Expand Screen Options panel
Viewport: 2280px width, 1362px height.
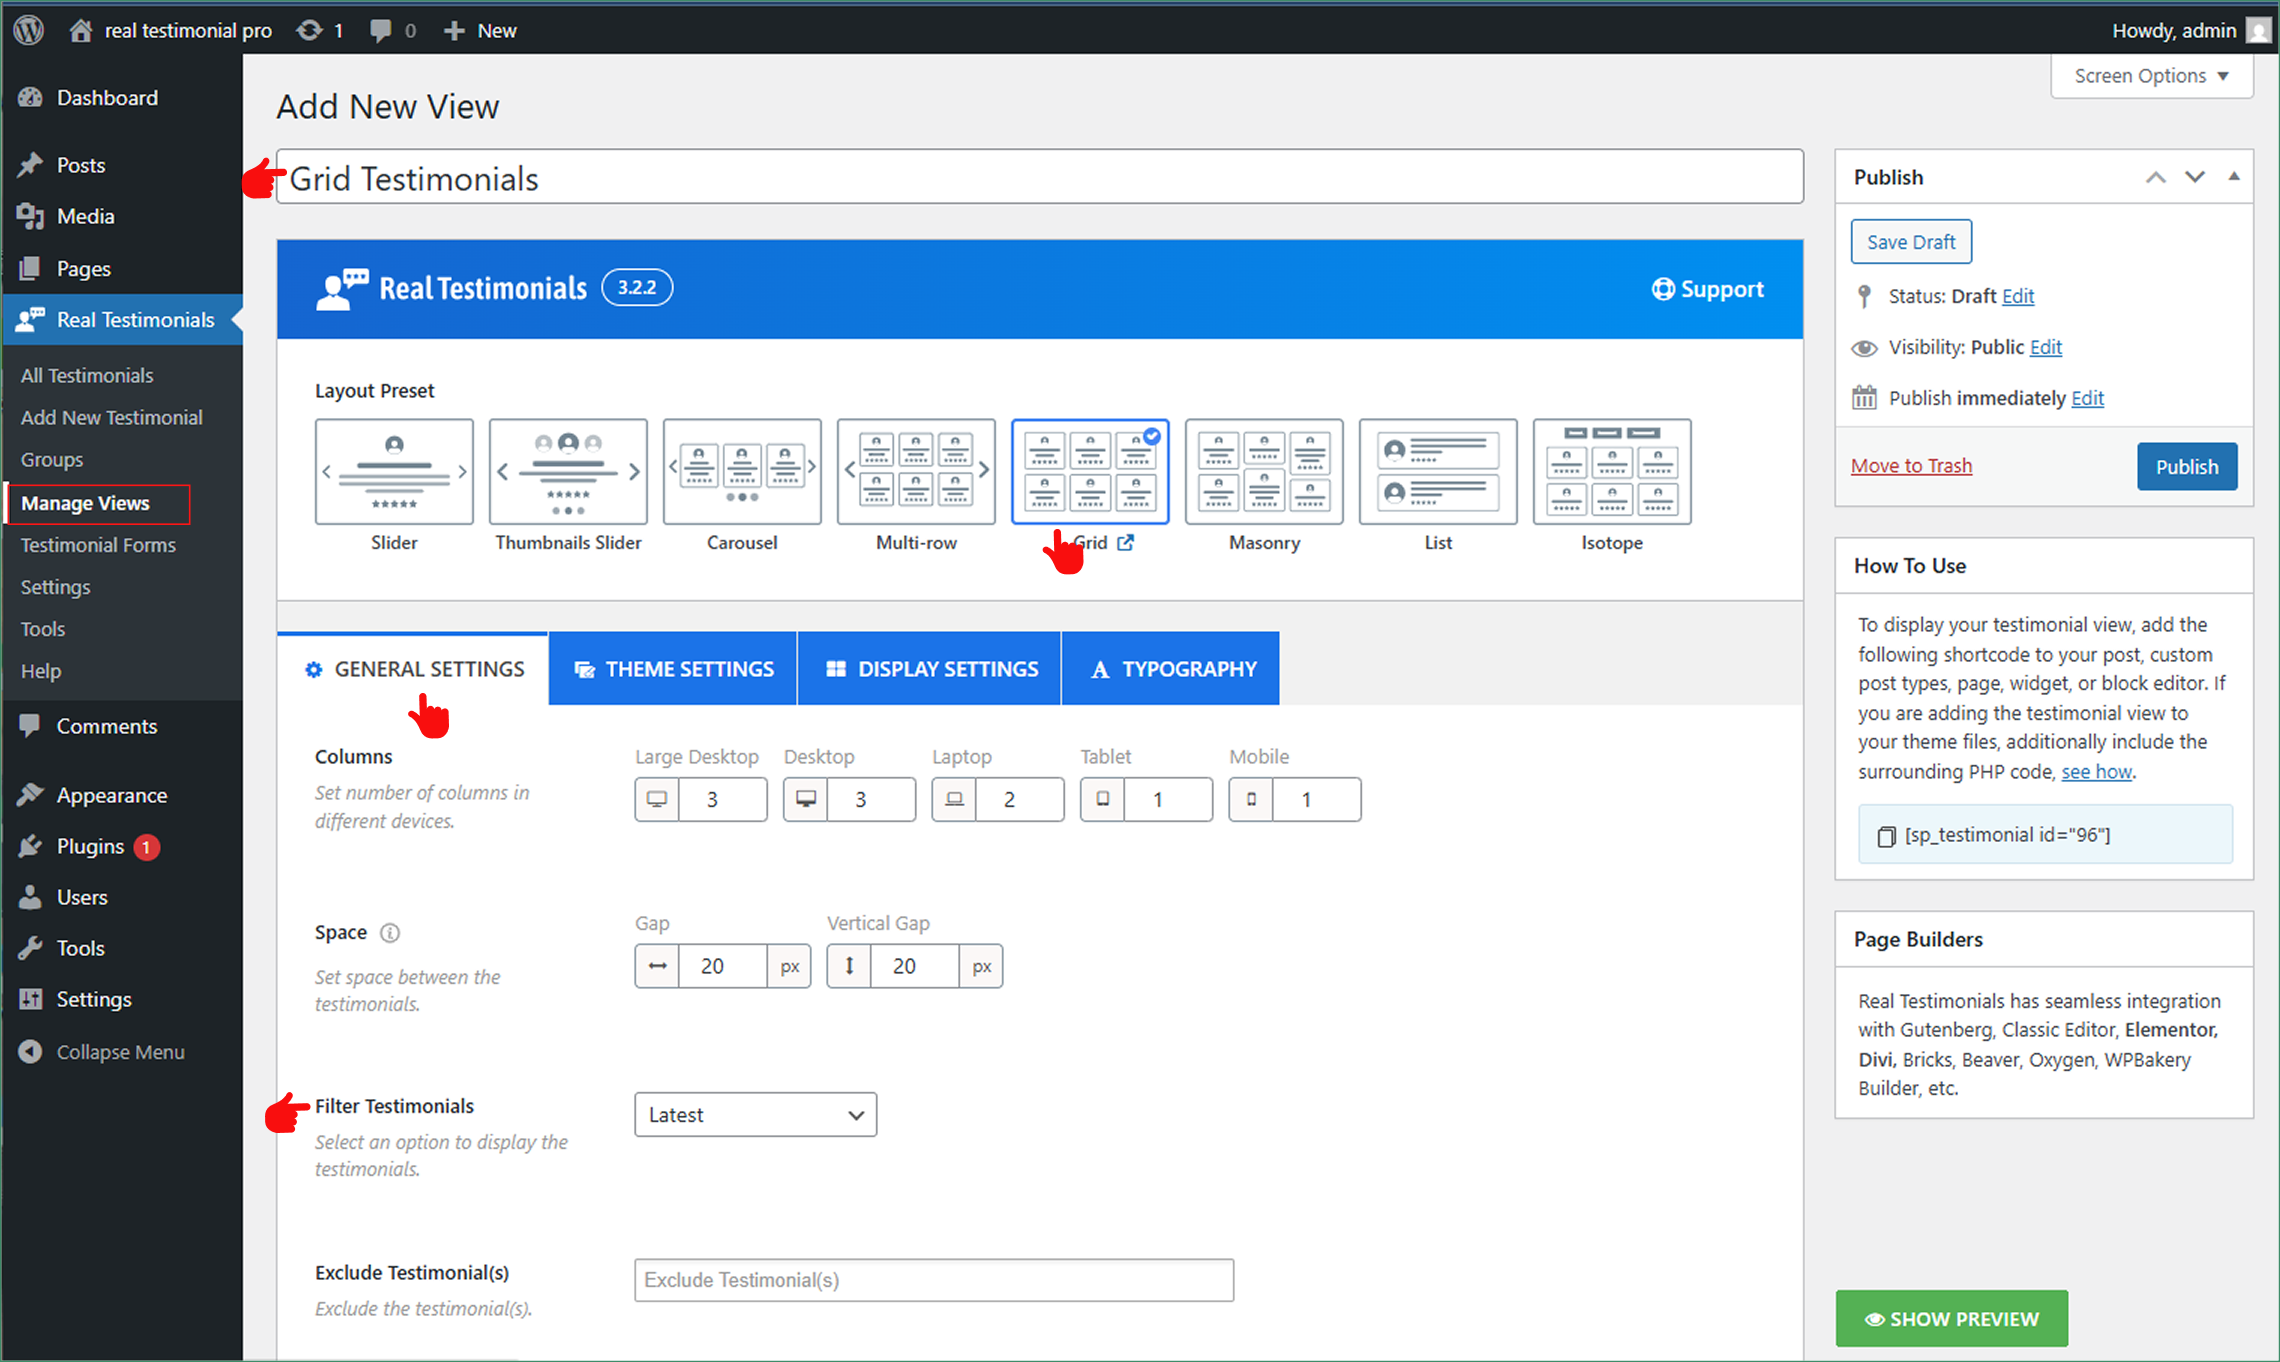2152,76
